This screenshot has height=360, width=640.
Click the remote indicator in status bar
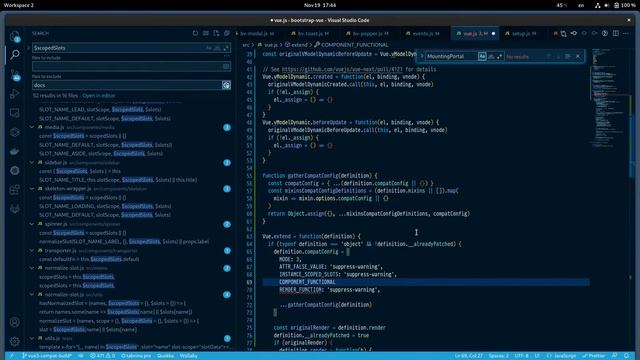coord(11,356)
